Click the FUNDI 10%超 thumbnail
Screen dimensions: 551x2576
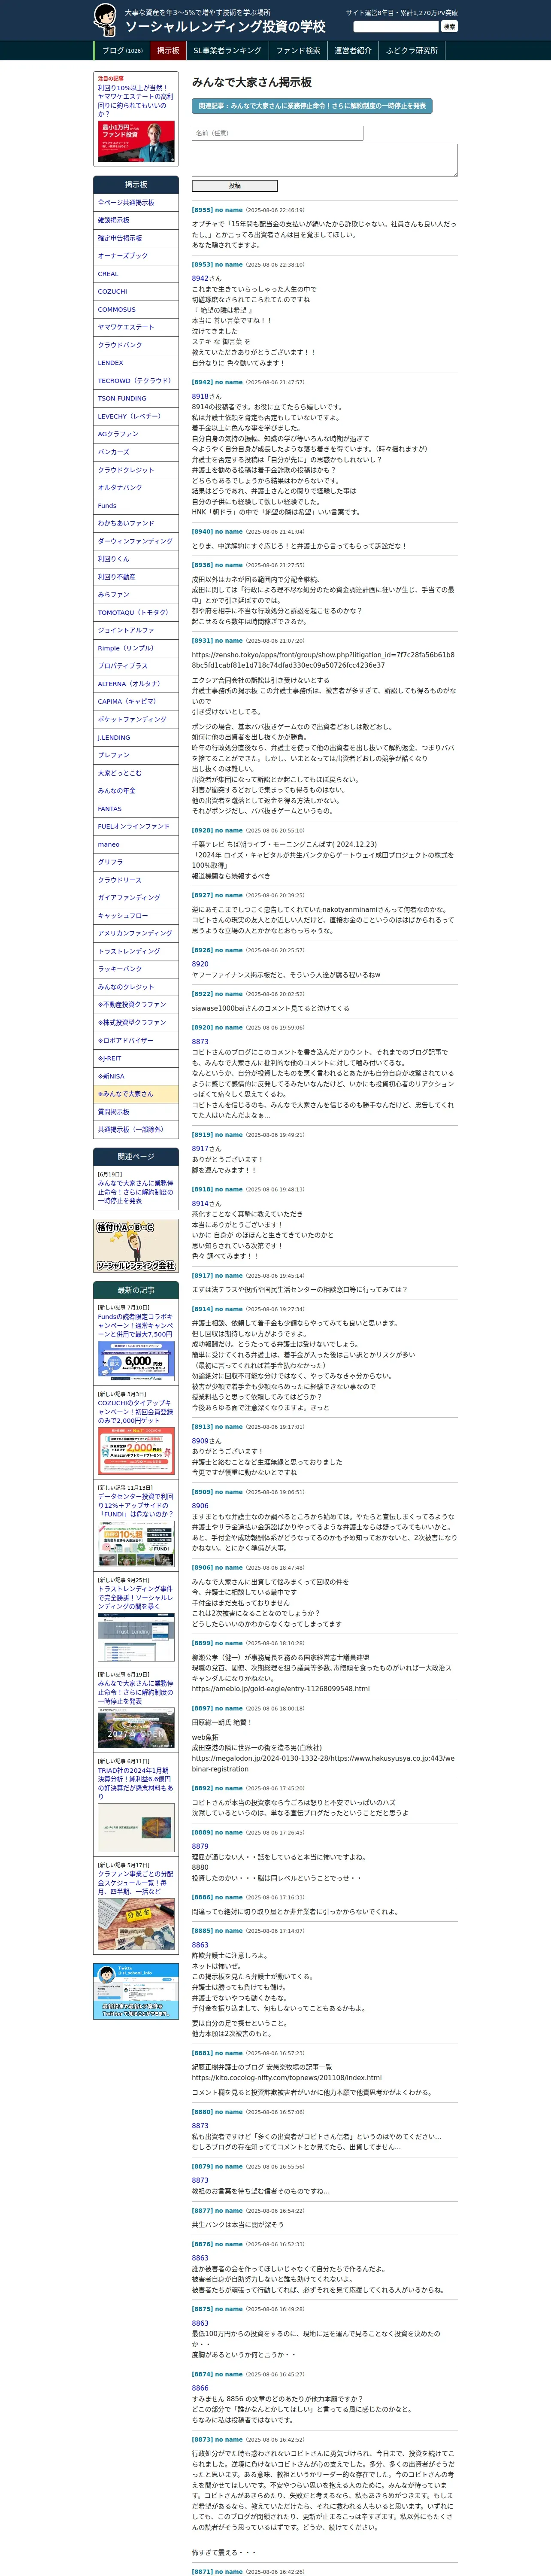(136, 1543)
